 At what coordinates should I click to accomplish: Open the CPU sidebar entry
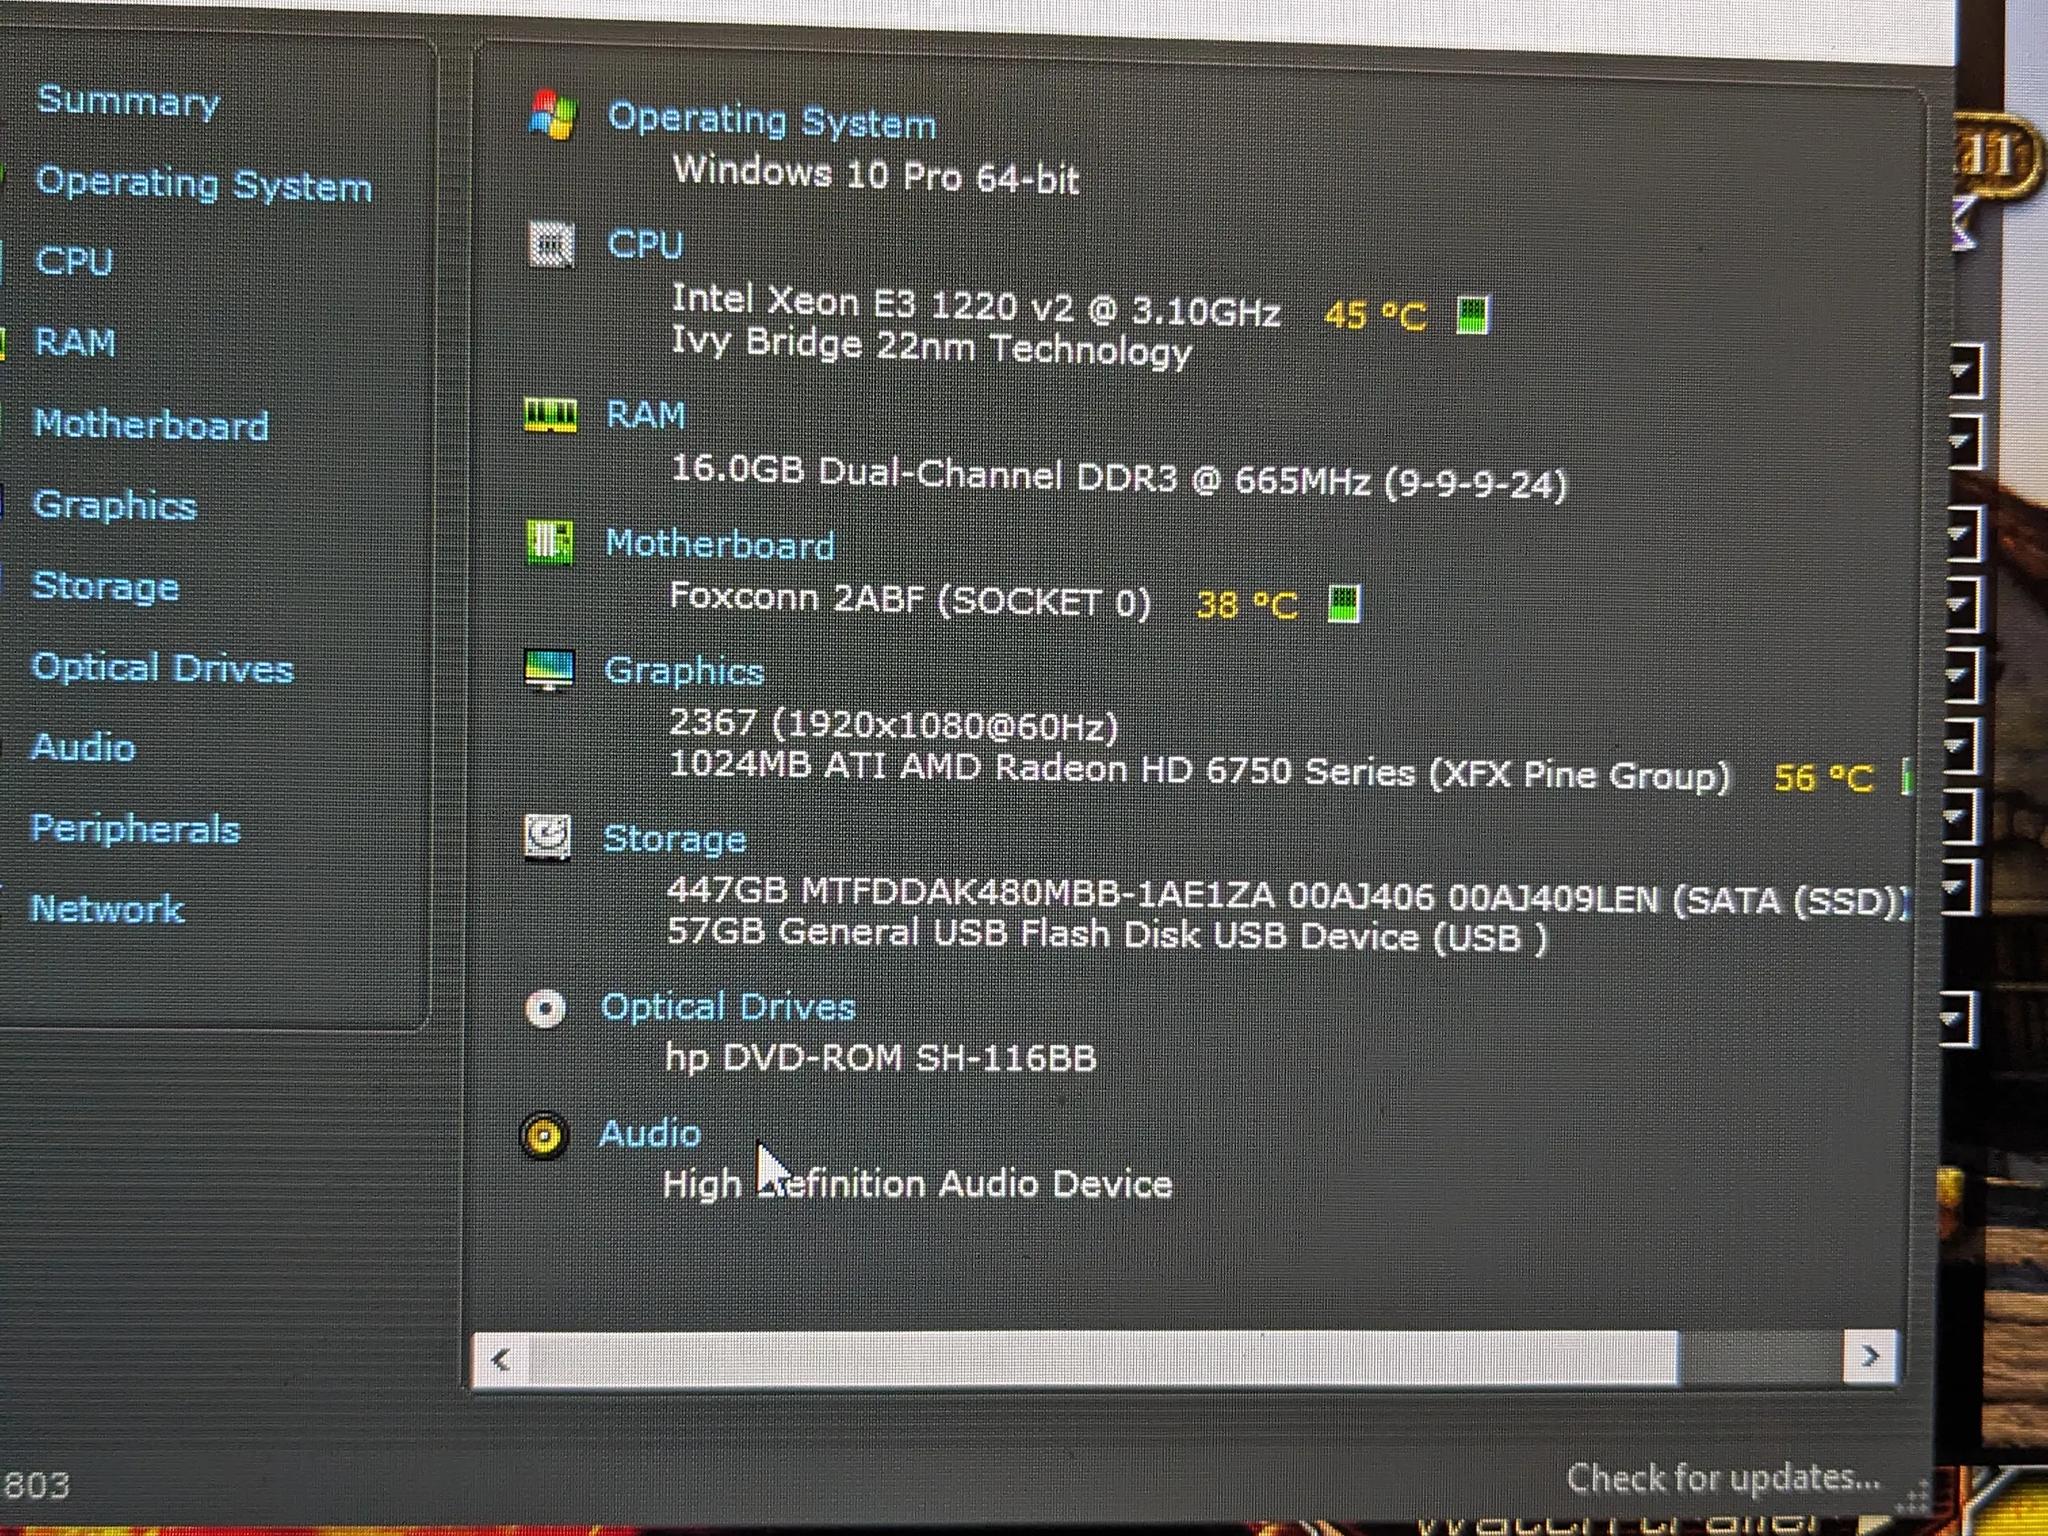tap(74, 261)
